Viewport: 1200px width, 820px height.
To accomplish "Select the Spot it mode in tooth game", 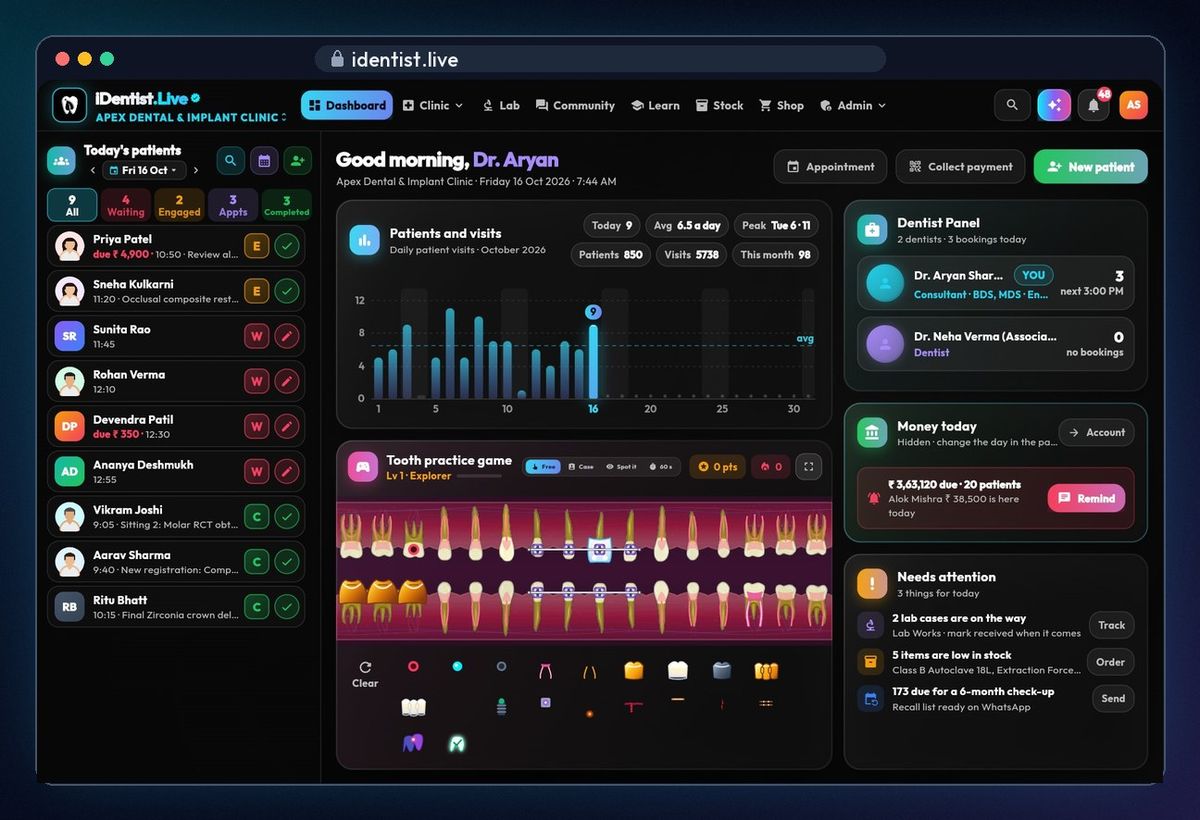I will [x=621, y=466].
